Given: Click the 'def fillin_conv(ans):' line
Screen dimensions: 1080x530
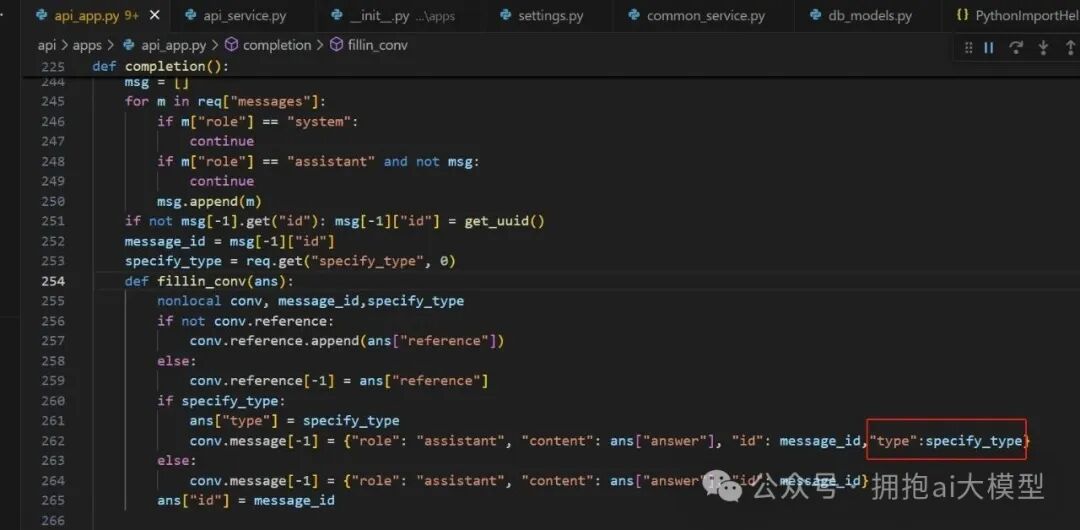Looking at the screenshot, I should pos(209,281).
